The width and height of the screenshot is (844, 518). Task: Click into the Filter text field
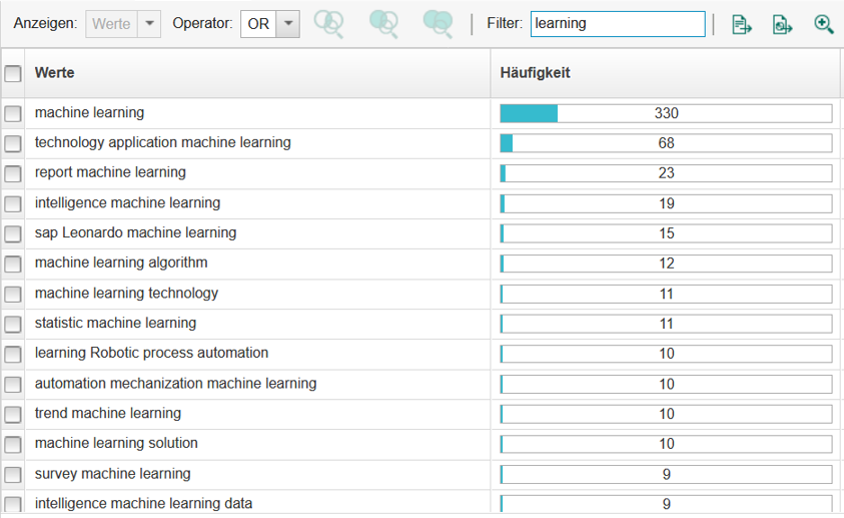[618, 24]
